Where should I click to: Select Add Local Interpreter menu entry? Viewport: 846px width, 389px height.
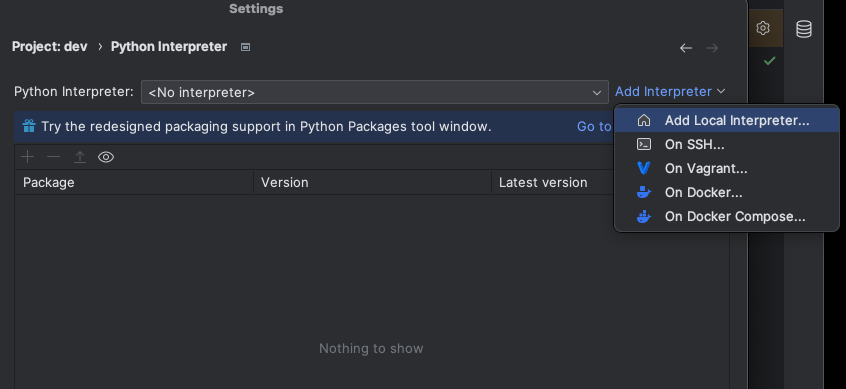click(727, 120)
